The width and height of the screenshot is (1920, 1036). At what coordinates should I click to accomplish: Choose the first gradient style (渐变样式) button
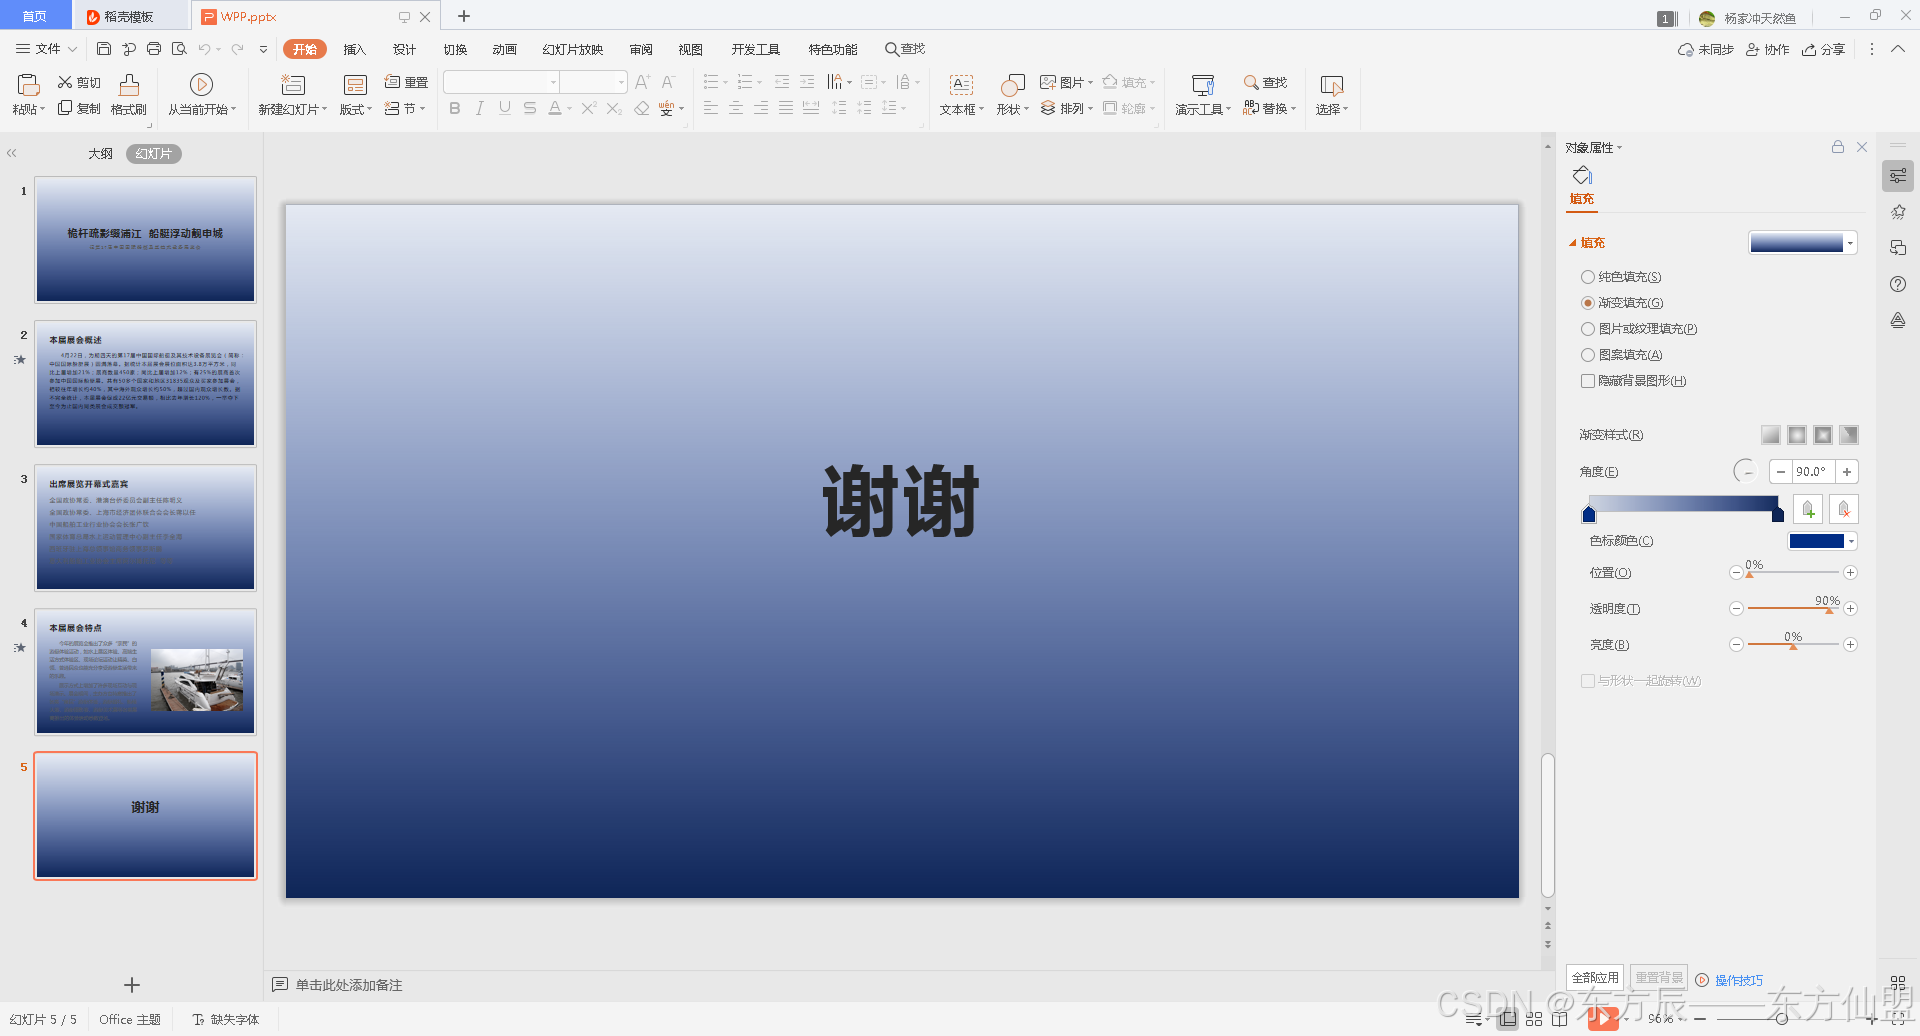pyautogui.click(x=1771, y=435)
